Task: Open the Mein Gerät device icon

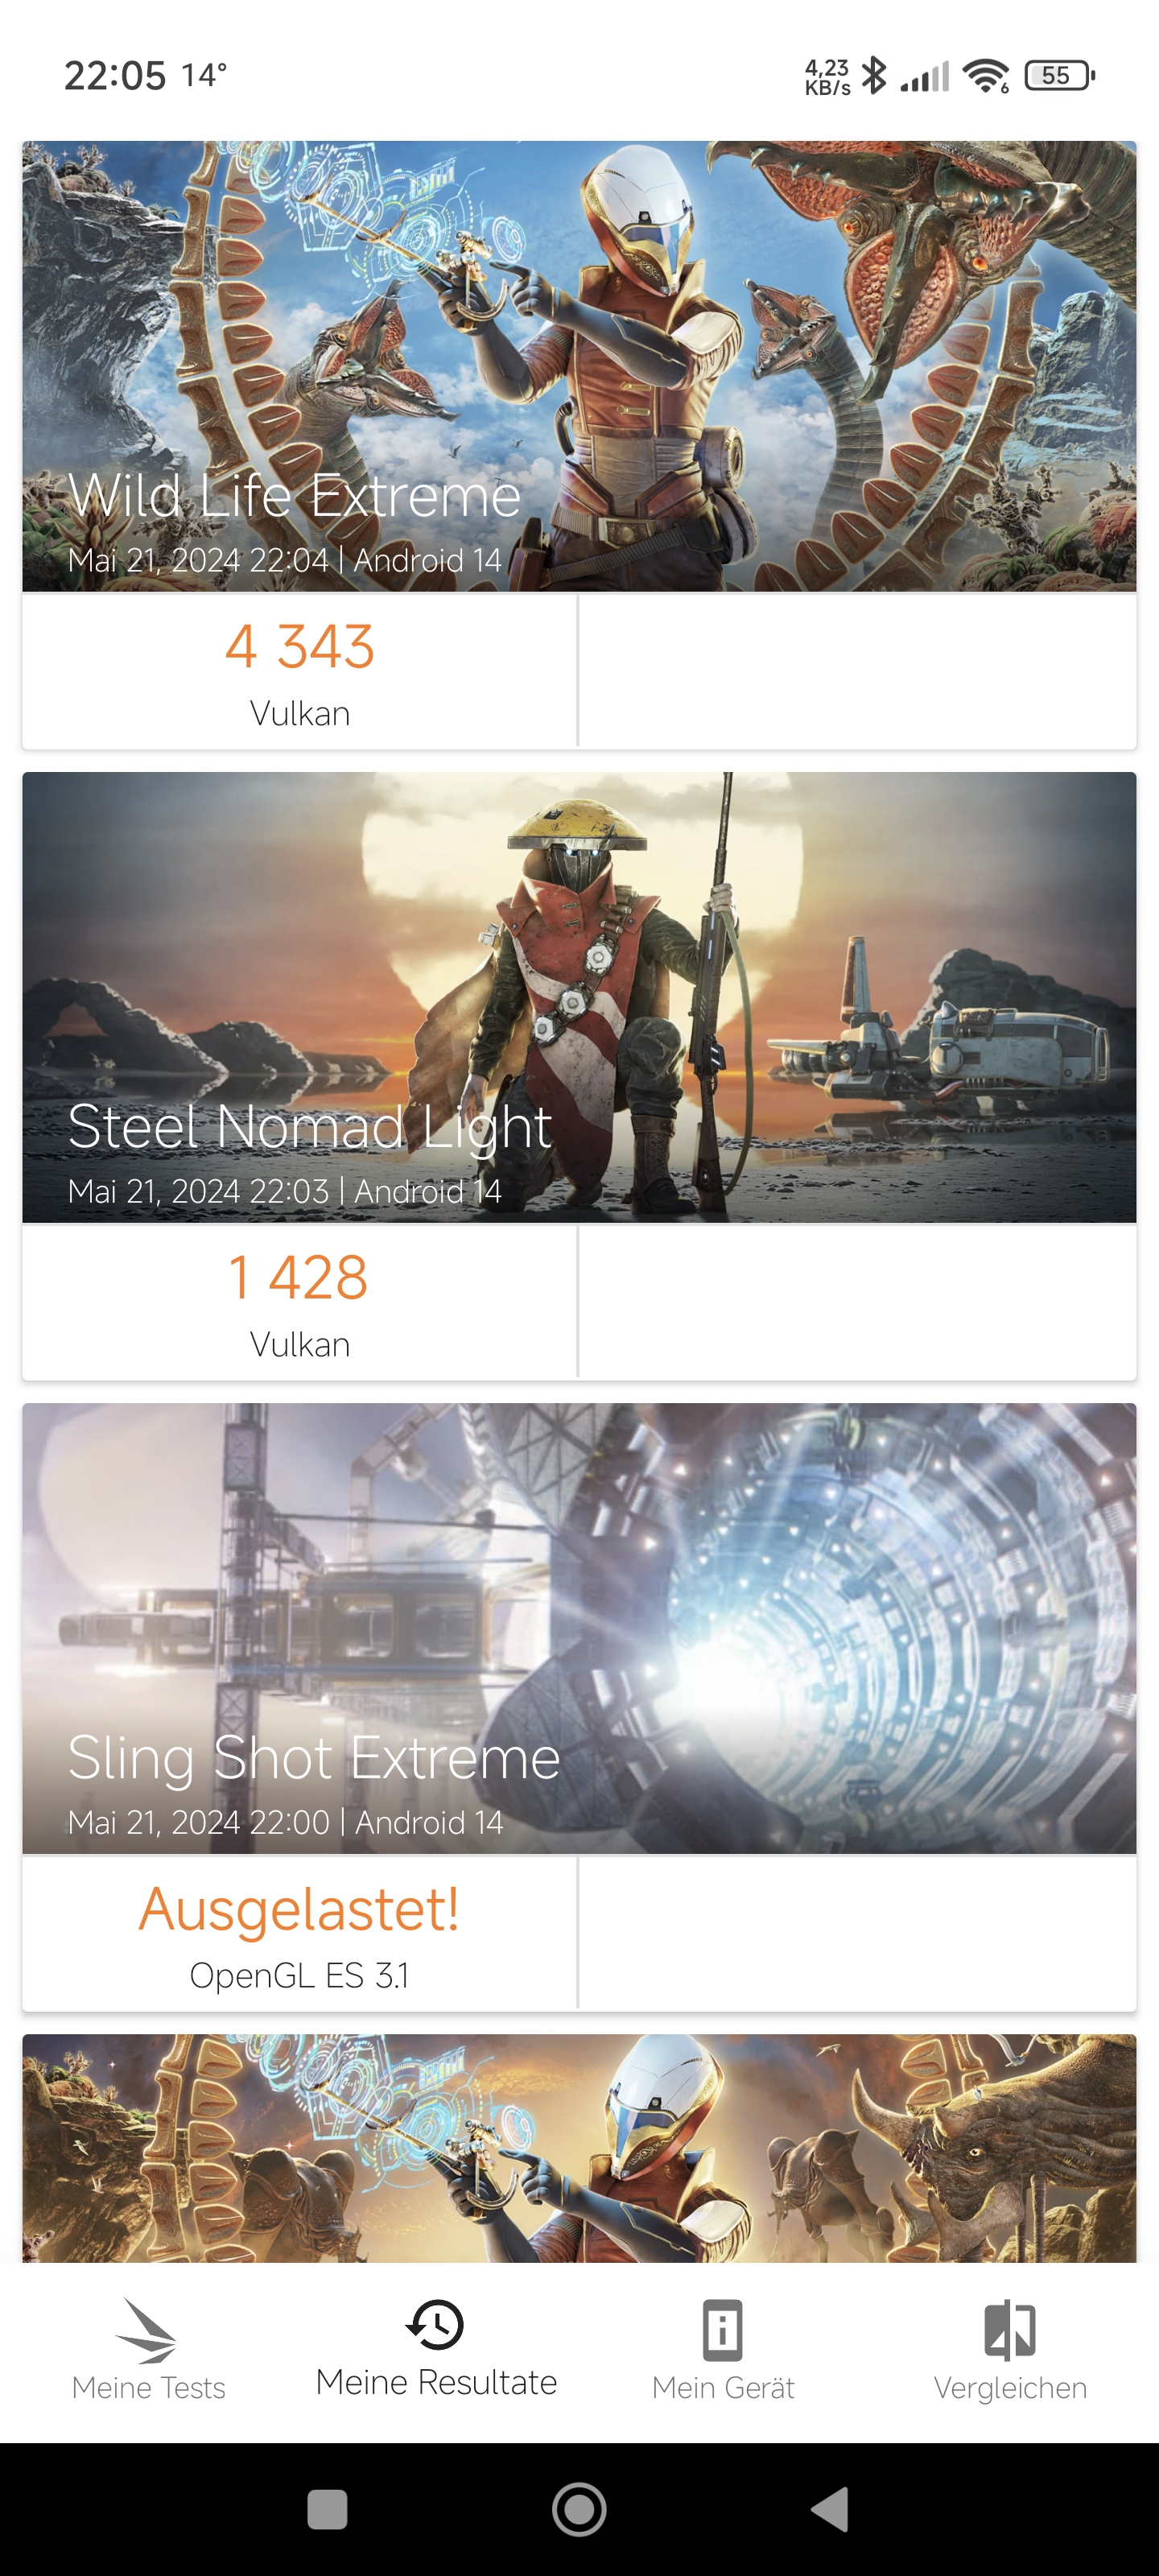Action: (723, 2330)
